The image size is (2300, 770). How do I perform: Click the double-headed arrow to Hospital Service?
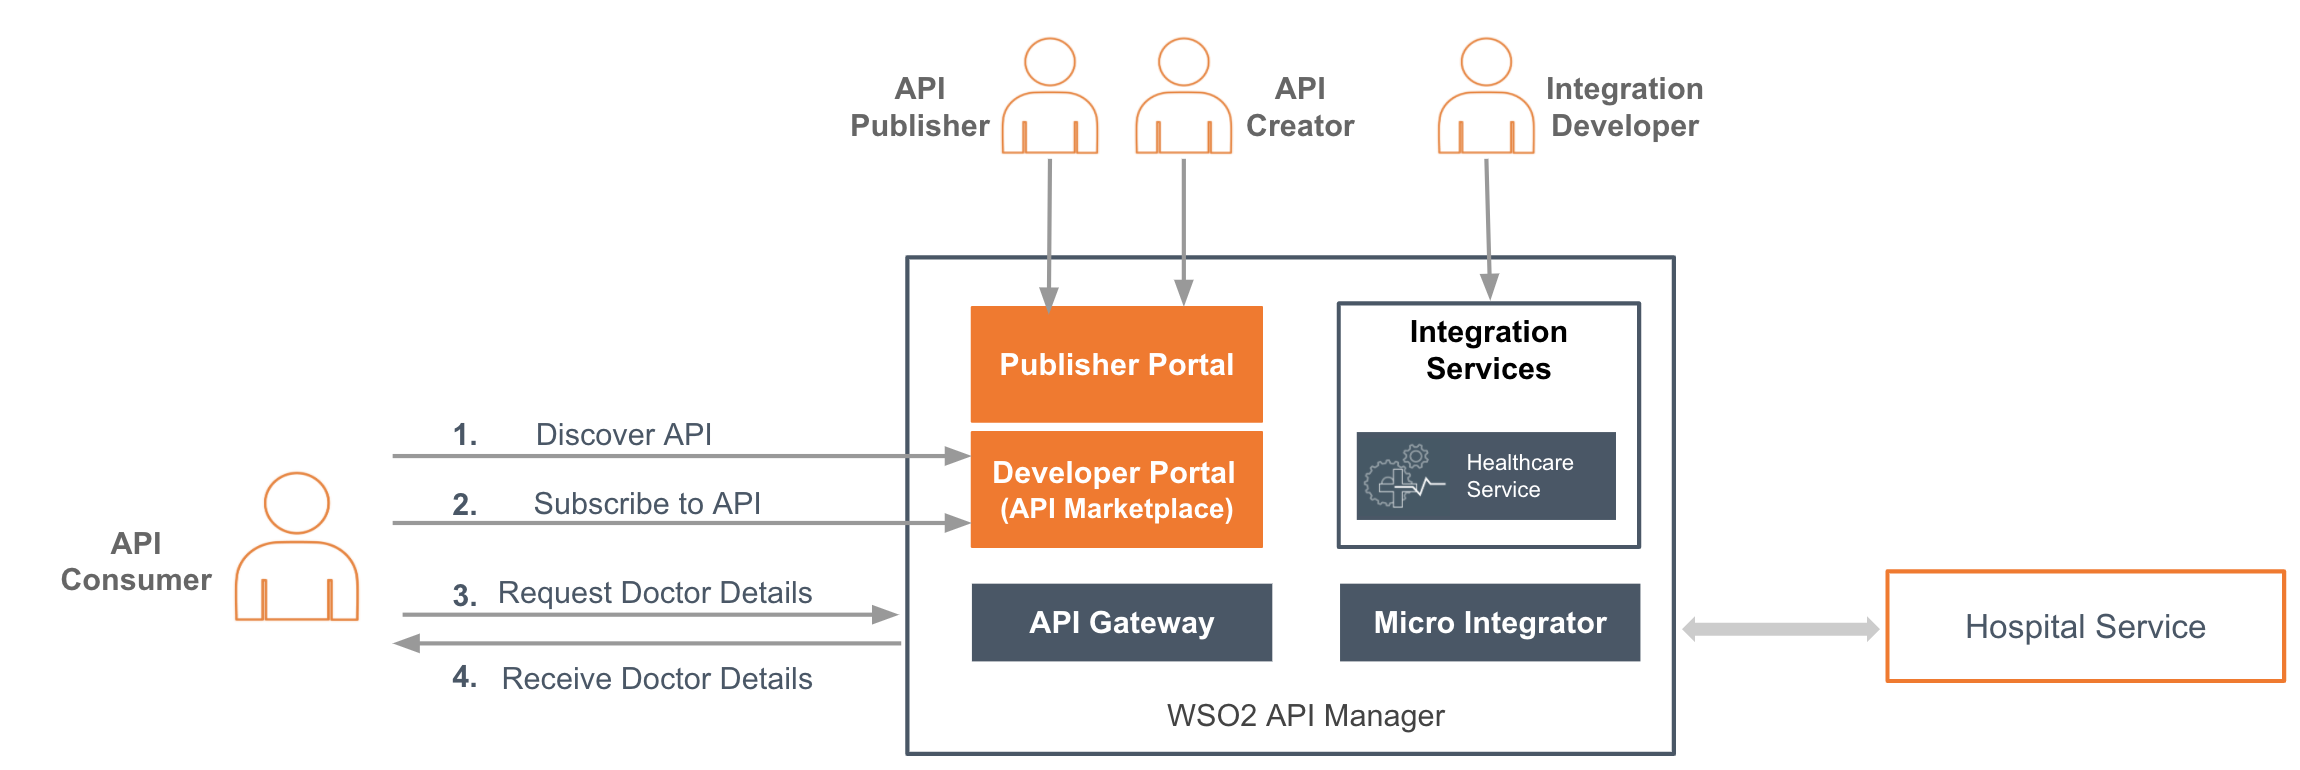1780,629
